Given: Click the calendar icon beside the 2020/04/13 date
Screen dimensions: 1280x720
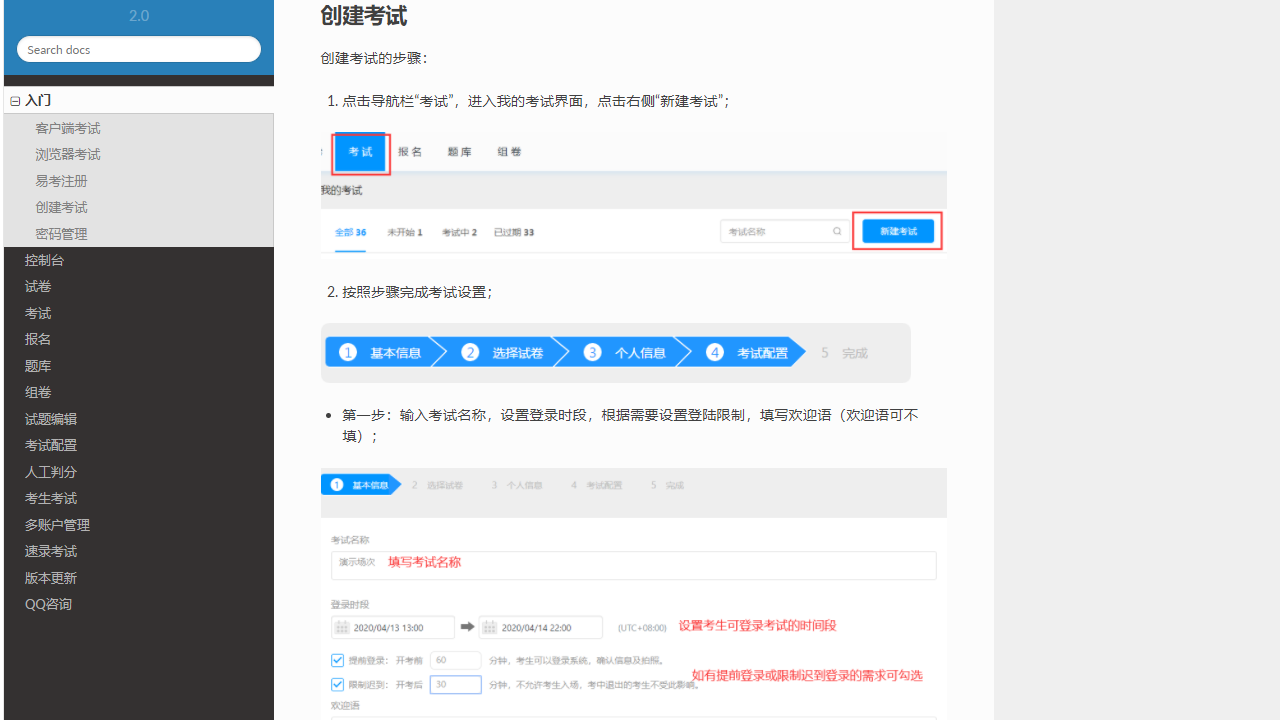Looking at the screenshot, I should pyautogui.click(x=342, y=627).
